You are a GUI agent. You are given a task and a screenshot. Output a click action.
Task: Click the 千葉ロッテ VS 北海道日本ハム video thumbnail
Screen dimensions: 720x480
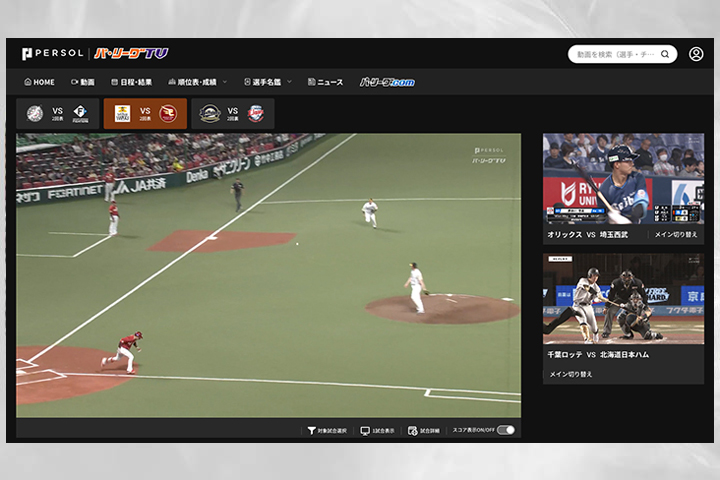[x=623, y=299]
